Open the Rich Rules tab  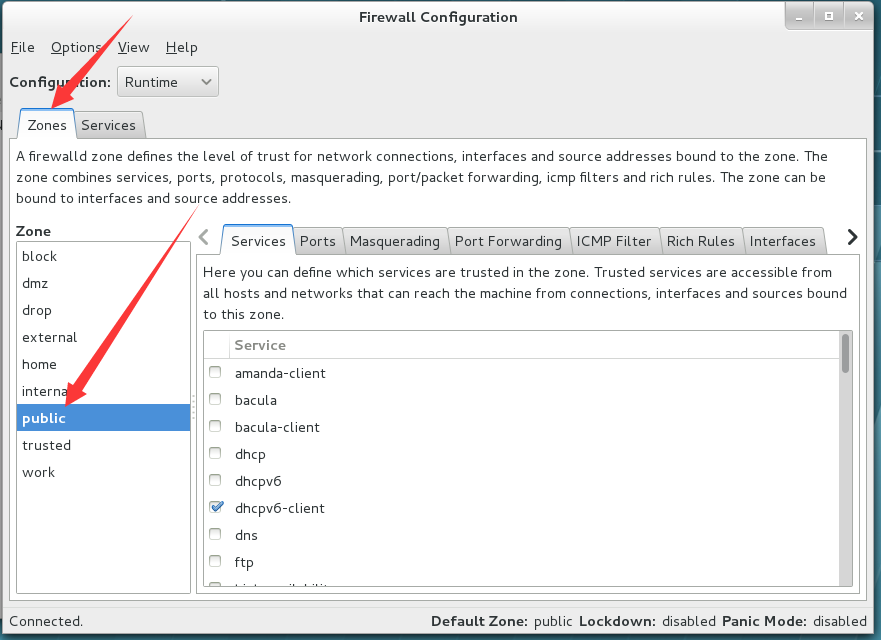[701, 241]
